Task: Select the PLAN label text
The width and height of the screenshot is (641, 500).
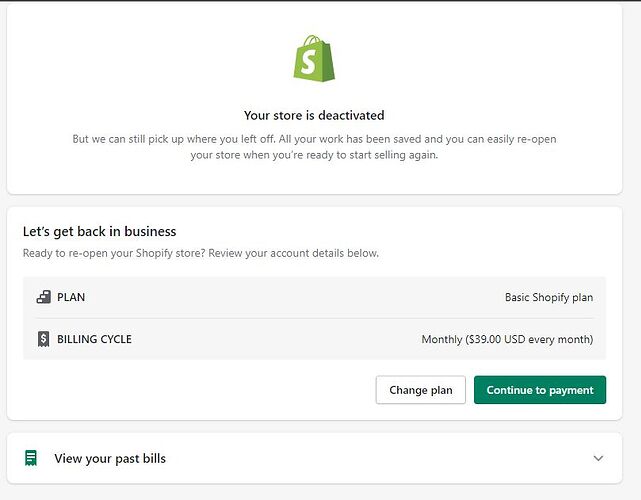Action: 71,297
